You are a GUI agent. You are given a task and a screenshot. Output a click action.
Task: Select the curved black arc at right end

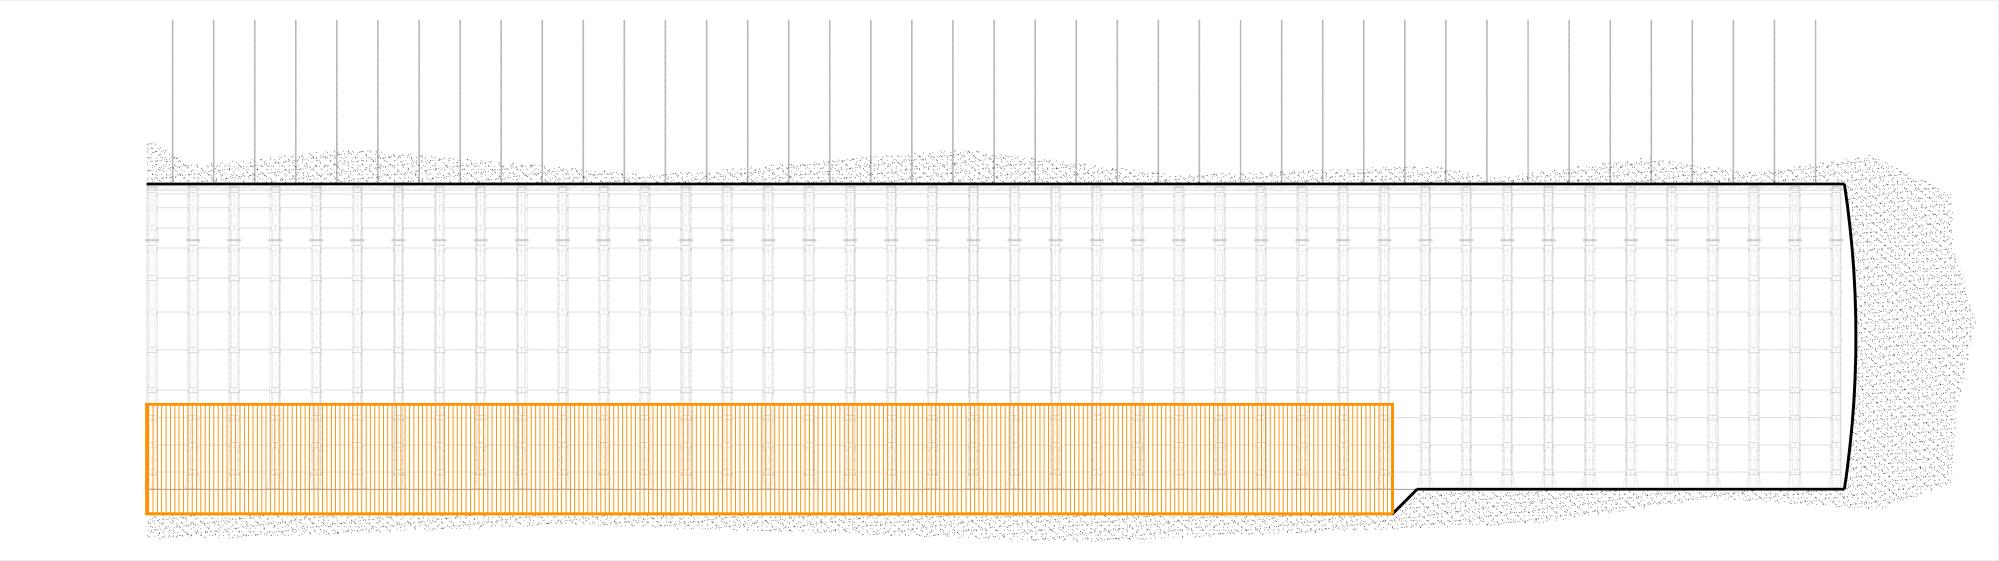pyautogui.click(x=1853, y=336)
